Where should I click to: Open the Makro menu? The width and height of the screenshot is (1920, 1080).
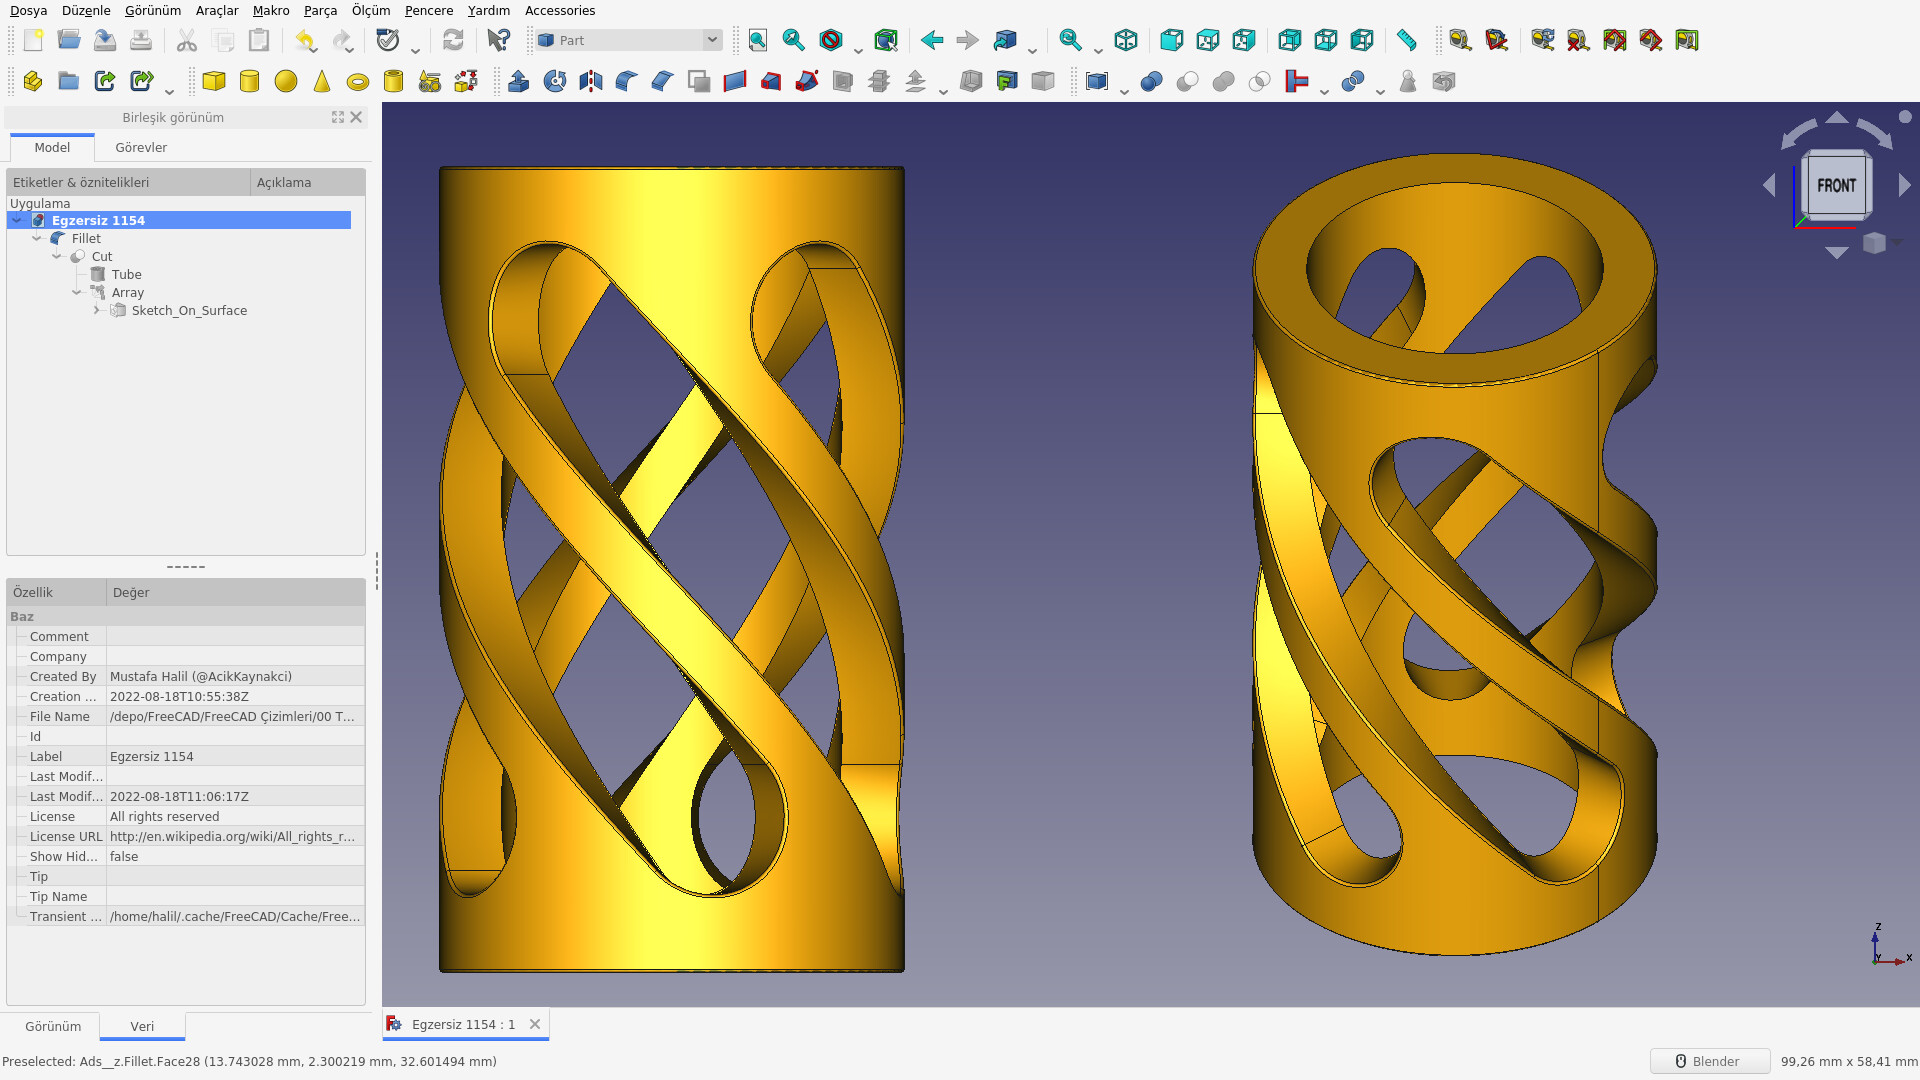point(271,10)
